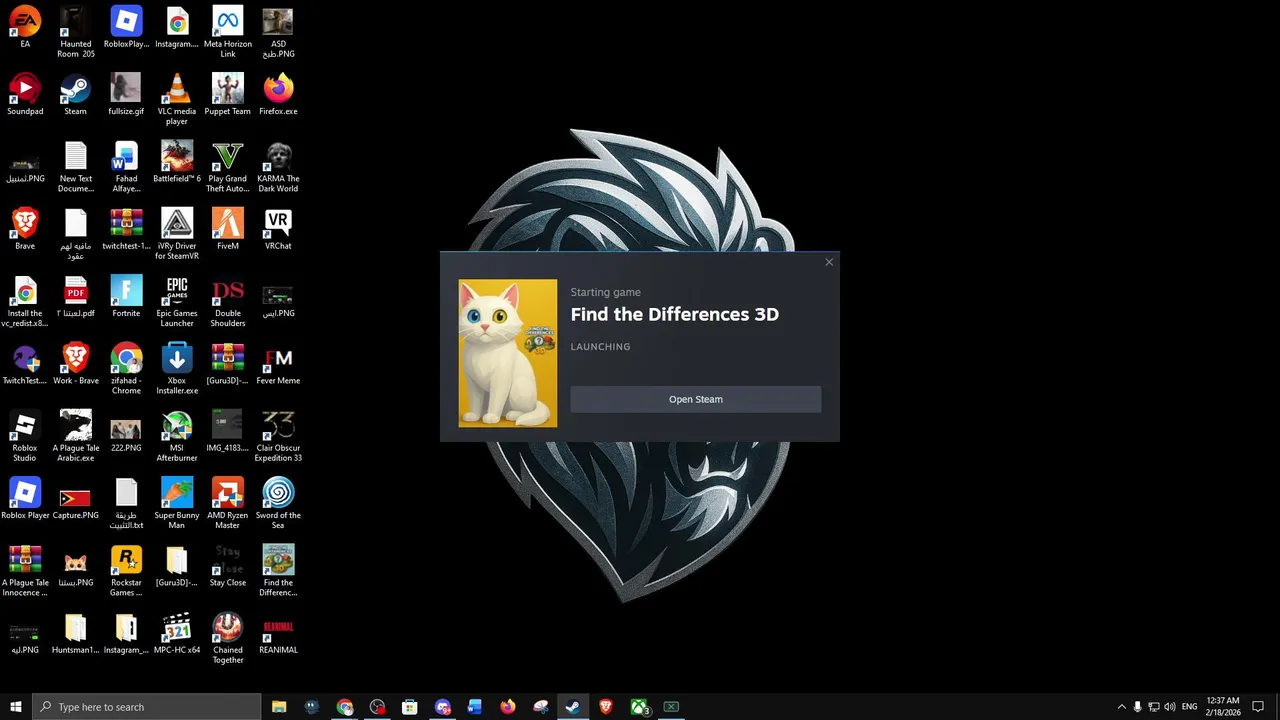Select the Brave desktop shortcut
1280x720 pixels.
25,229
